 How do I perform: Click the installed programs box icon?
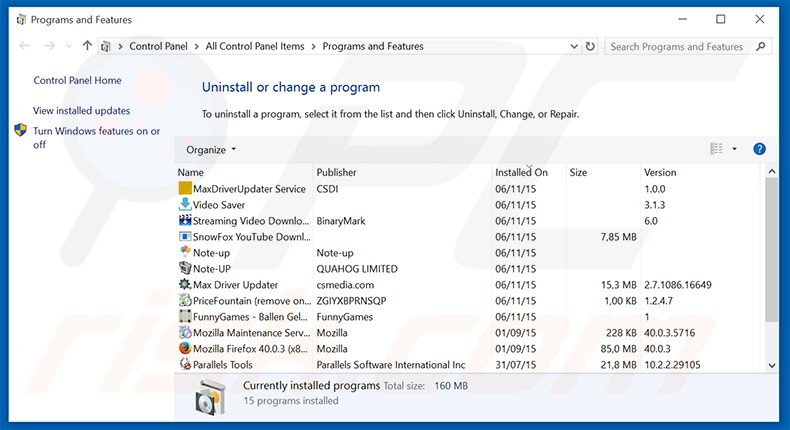(211, 397)
